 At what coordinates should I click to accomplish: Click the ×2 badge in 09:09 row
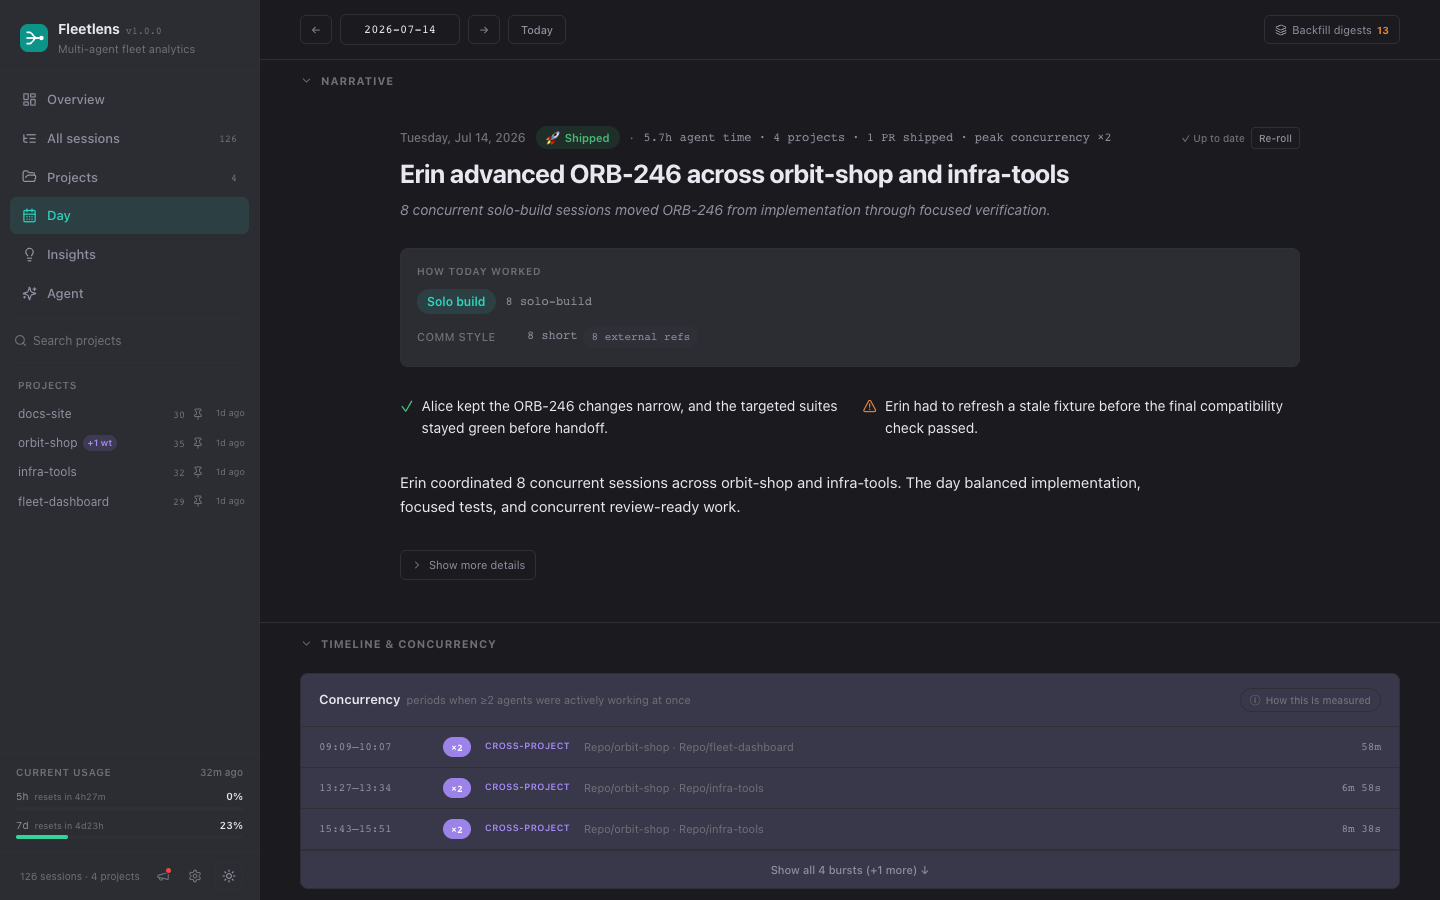(x=457, y=747)
